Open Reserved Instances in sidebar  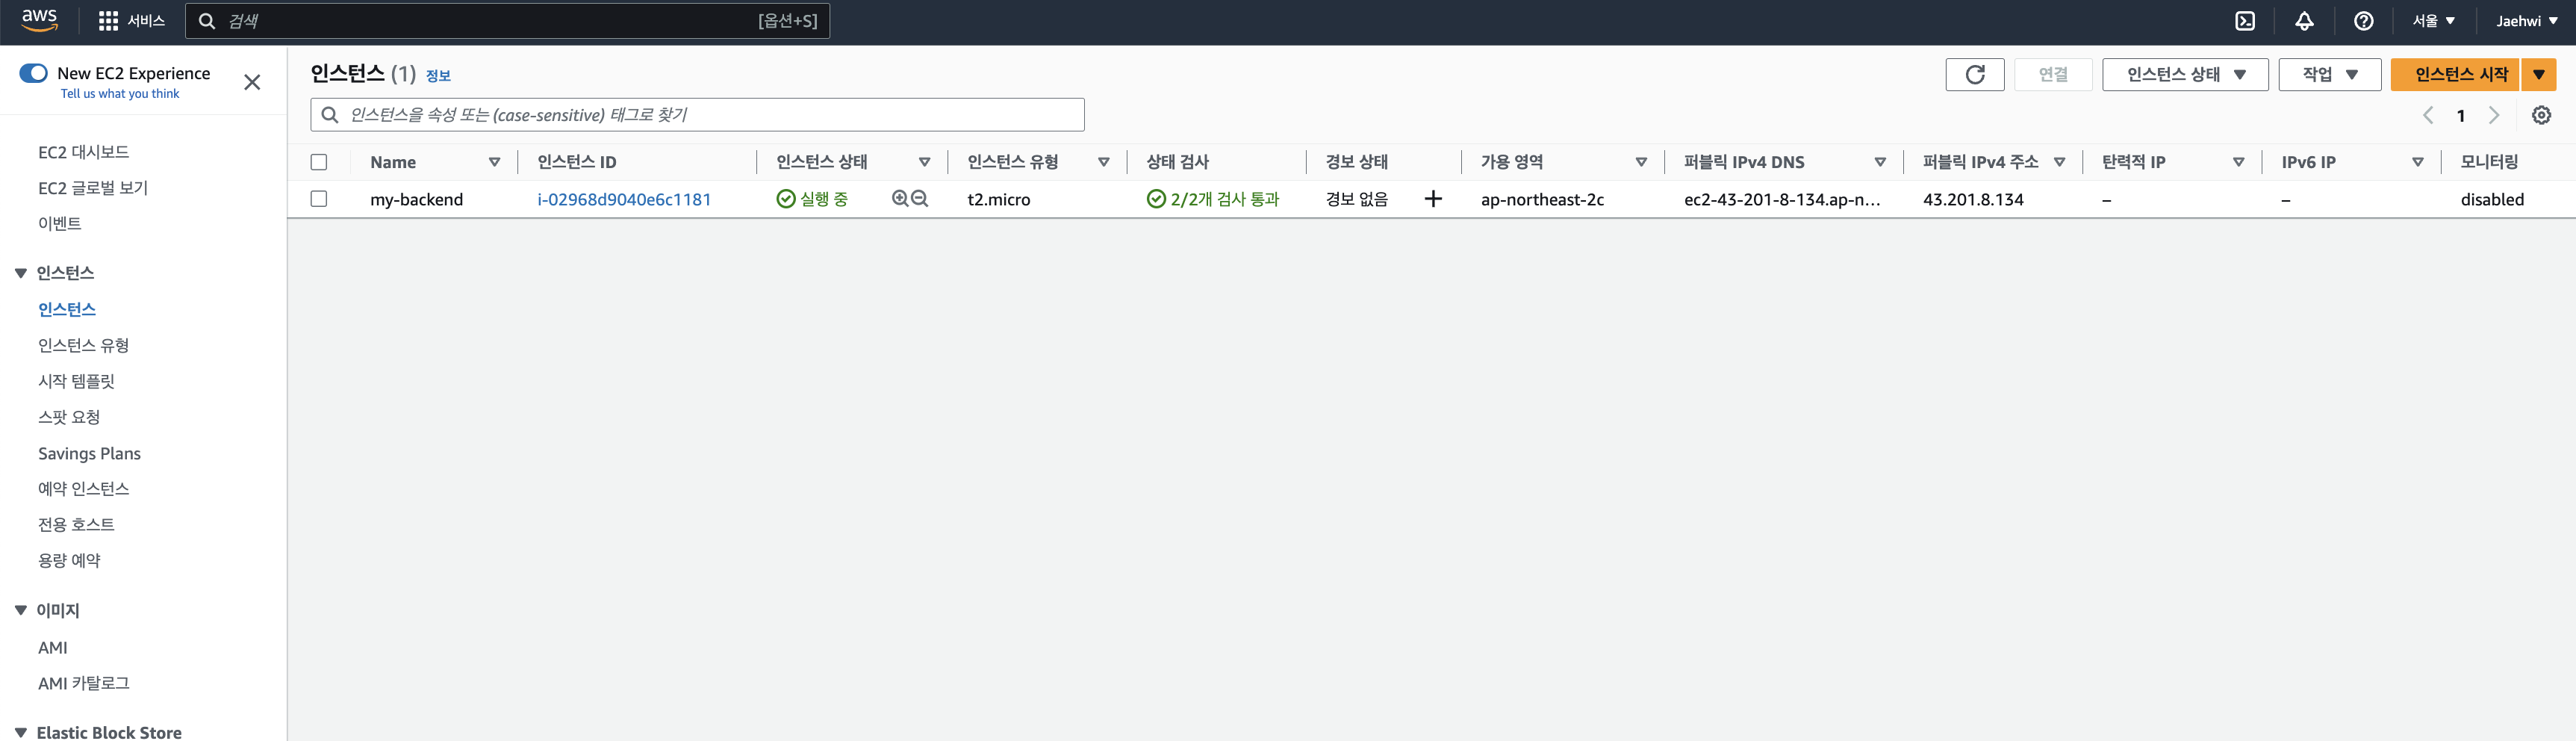[x=84, y=489]
